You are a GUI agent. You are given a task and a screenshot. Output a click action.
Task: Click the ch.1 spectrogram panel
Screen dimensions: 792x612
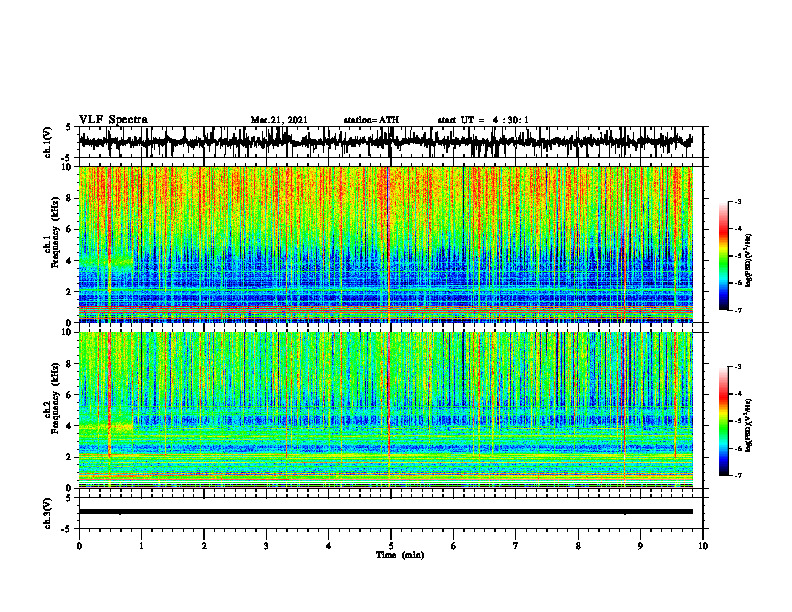pyautogui.click(x=385, y=244)
